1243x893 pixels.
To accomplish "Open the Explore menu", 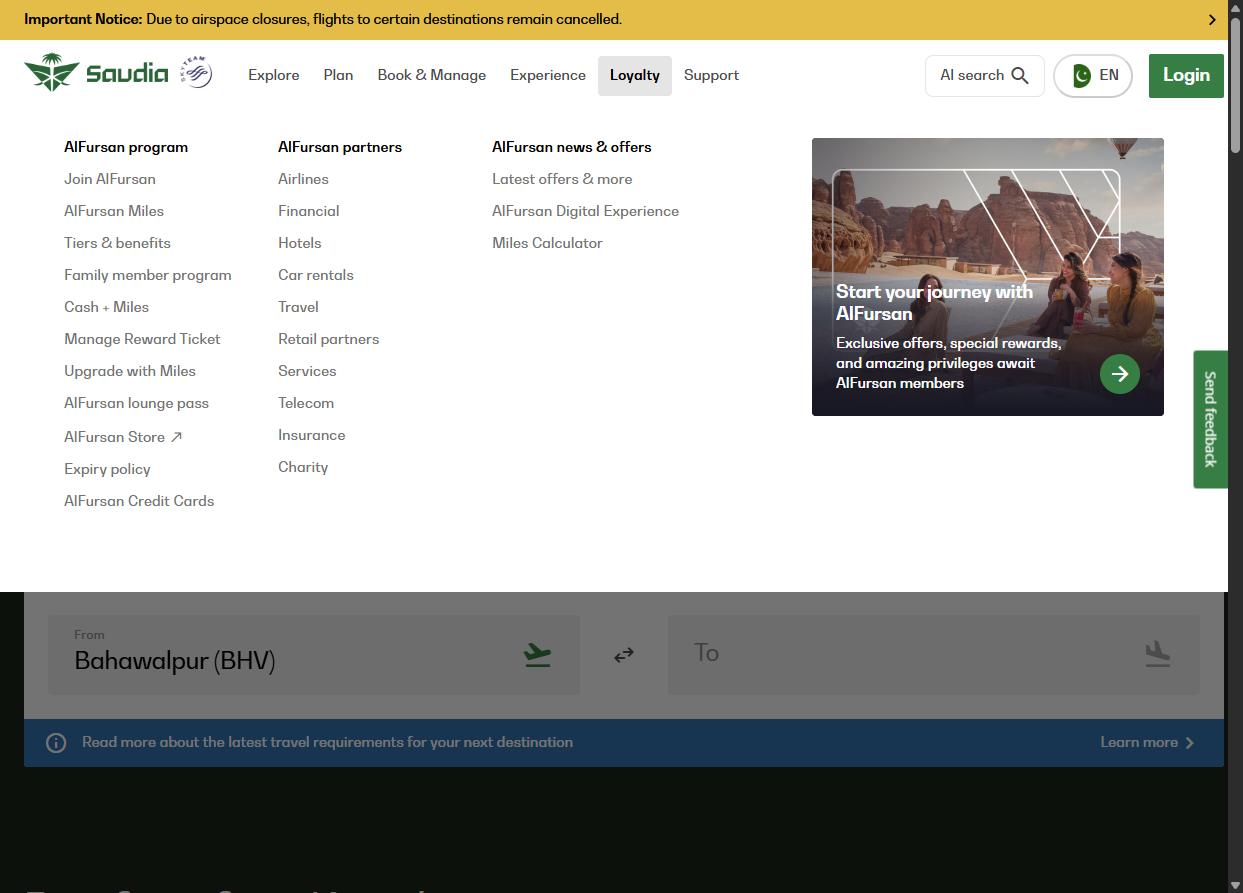I will click(274, 75).
